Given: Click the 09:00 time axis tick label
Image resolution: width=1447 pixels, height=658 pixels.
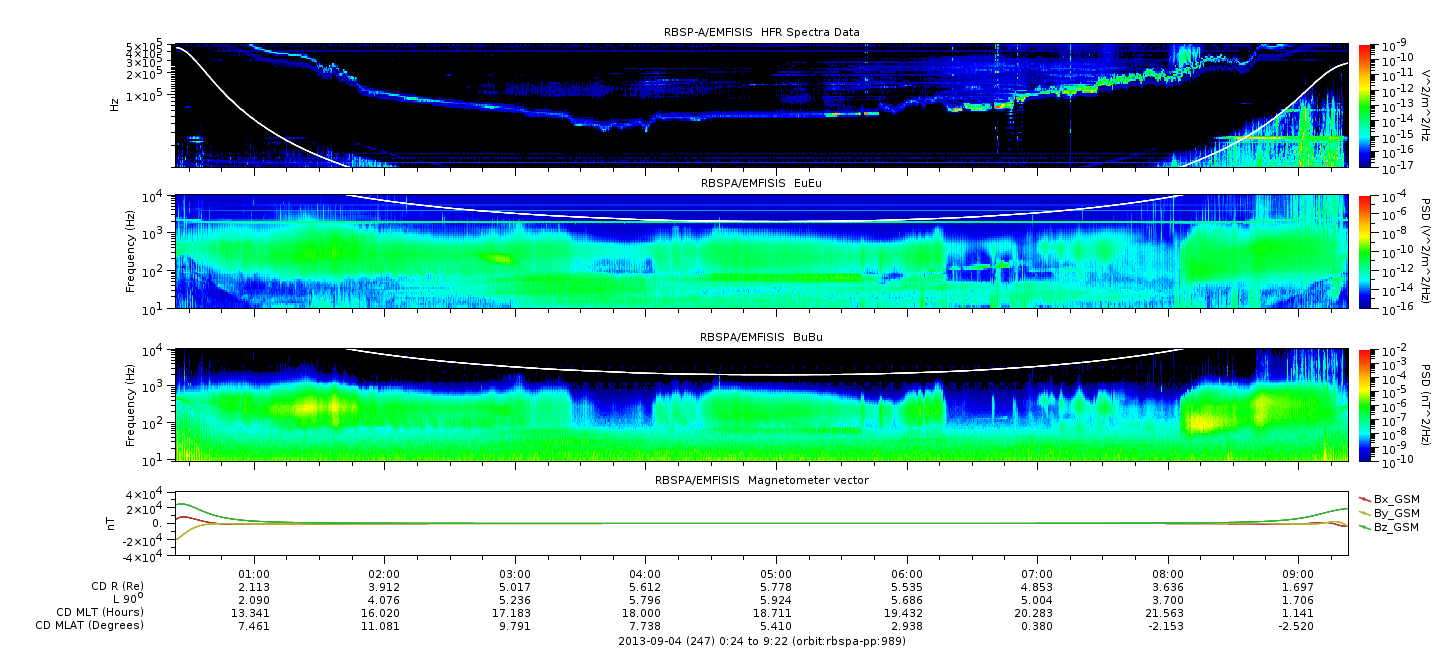Looking at the screenshot, I should [1298, 573].
